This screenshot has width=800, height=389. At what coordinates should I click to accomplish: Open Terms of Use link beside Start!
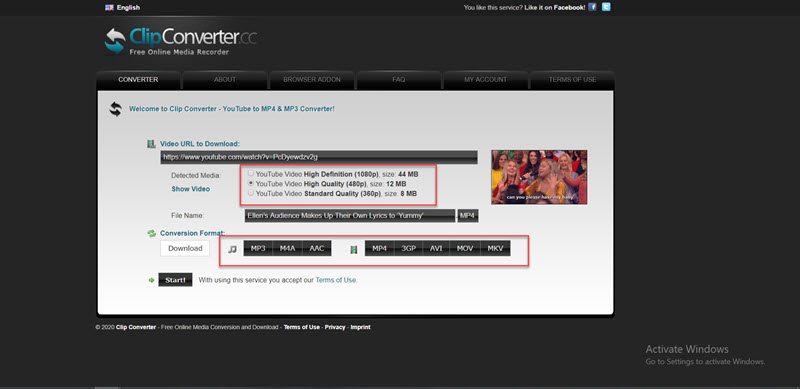coord(336,280)
